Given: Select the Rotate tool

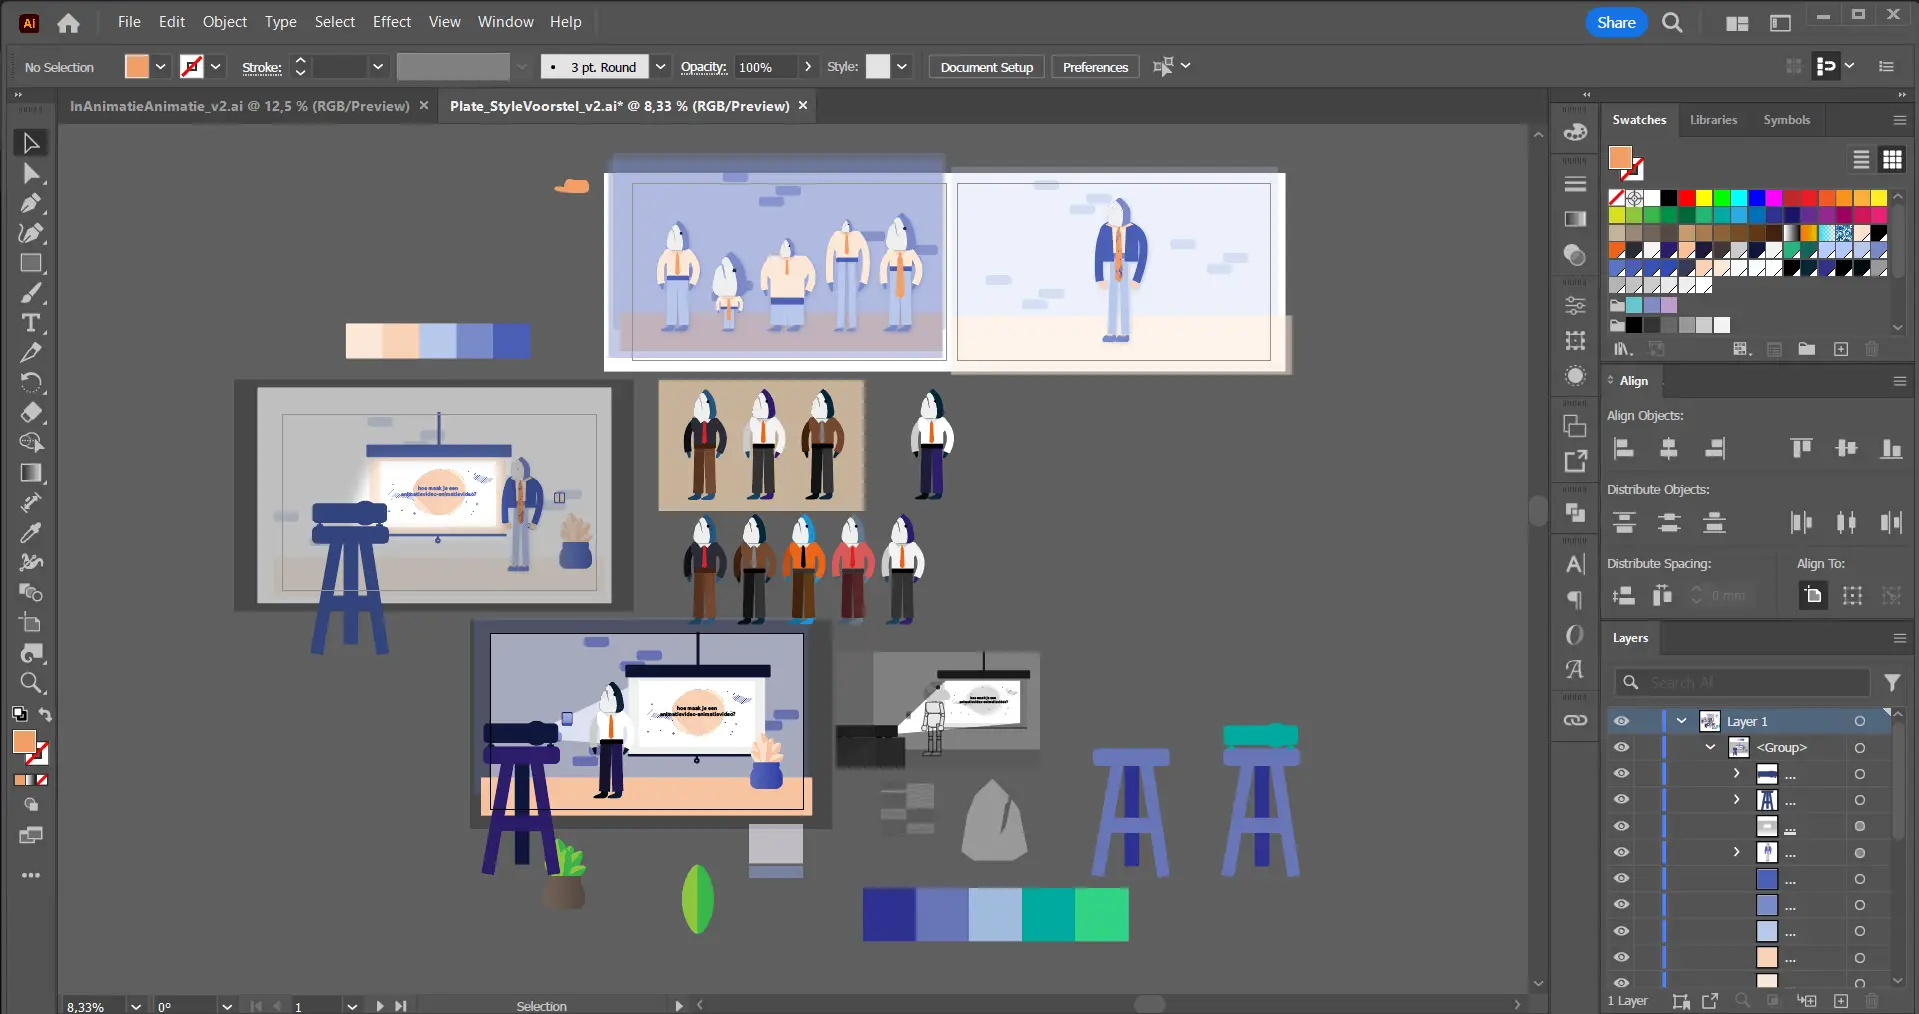Looking at the screenshot, I should click(31, 382).
